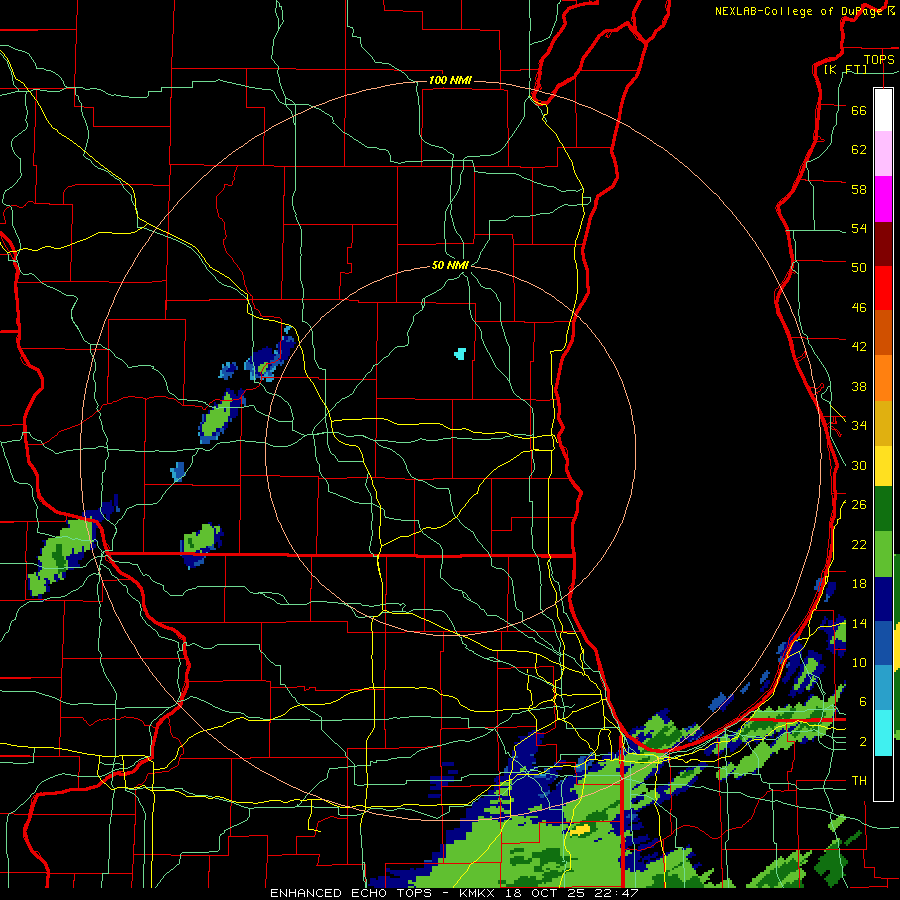Image resolution: width=900 pixels, height=900 pixels.
Task: Click the legend value 54
Action: [859, 228]
